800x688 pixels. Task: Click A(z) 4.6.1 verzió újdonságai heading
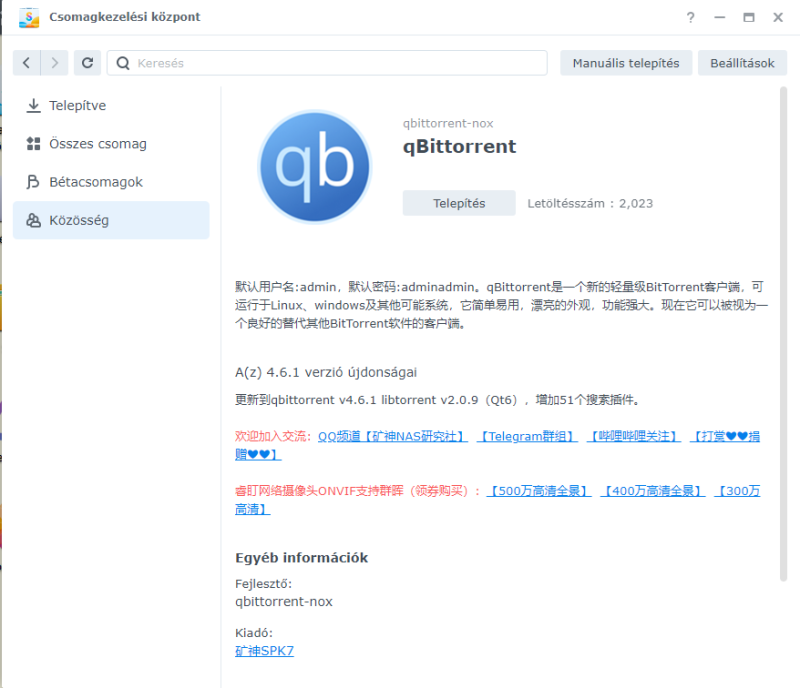click(x=326, y=372)
